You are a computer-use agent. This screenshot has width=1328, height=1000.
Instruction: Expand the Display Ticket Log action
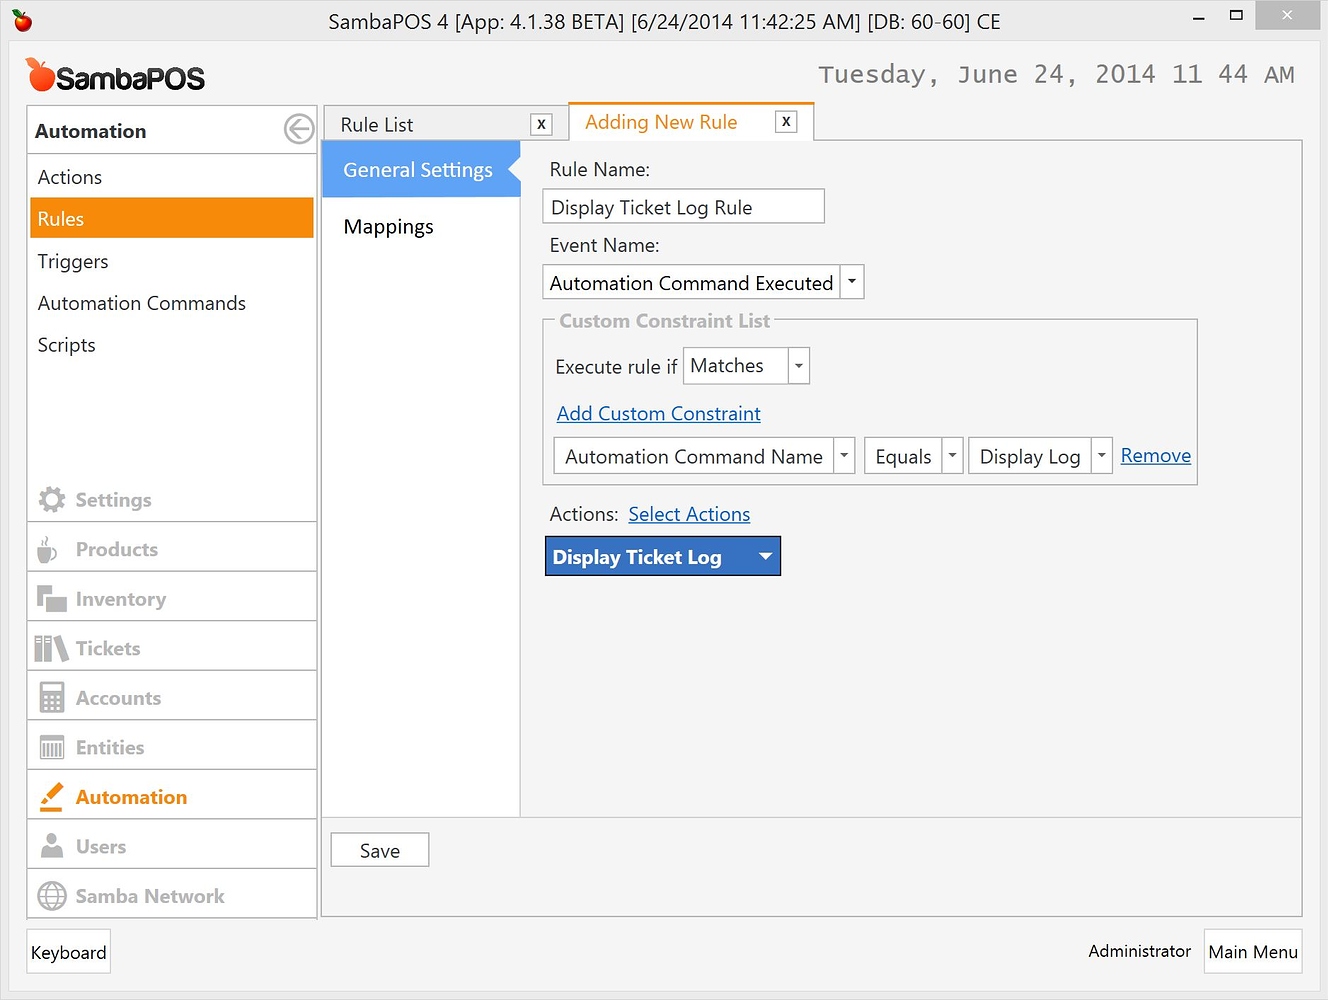[x=765, y=556]
